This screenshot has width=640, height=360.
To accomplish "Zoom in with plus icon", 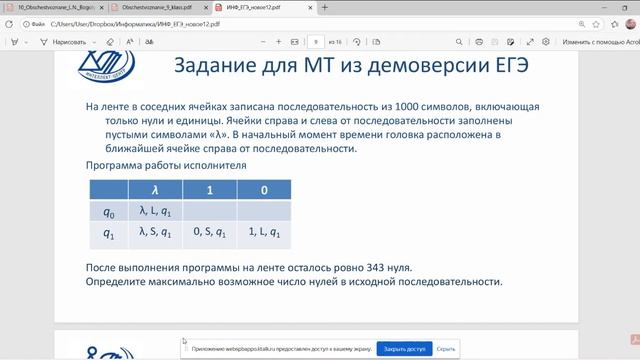I will [279, 42].
